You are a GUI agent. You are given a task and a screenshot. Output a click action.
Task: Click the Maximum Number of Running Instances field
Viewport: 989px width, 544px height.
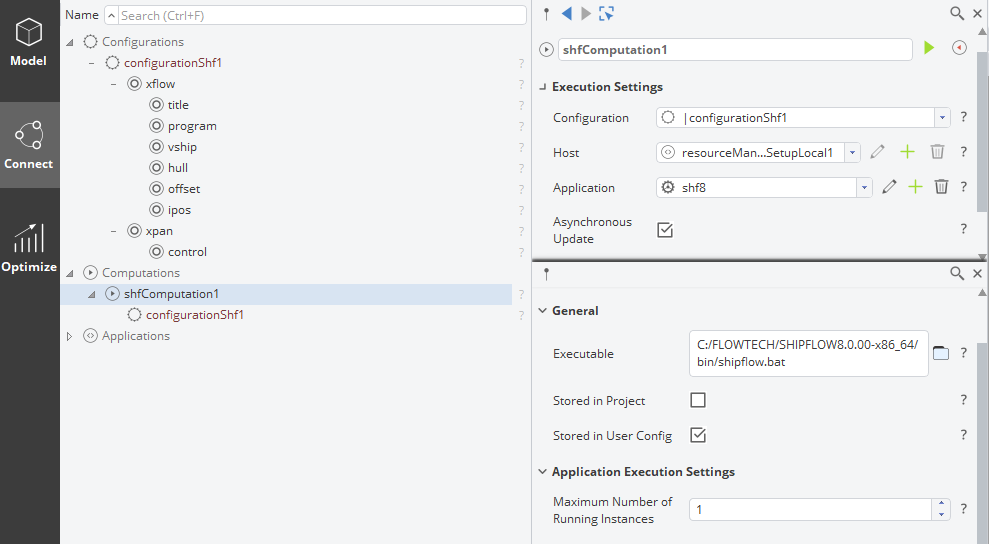click(811, 509)
